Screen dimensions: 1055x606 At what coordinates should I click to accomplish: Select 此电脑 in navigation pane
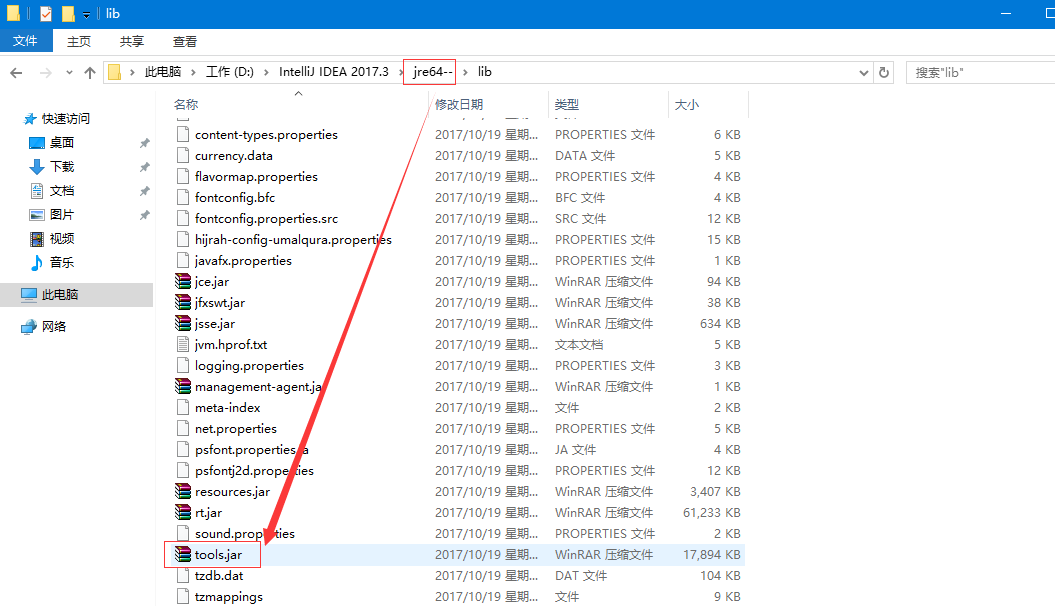pos(77,295)
